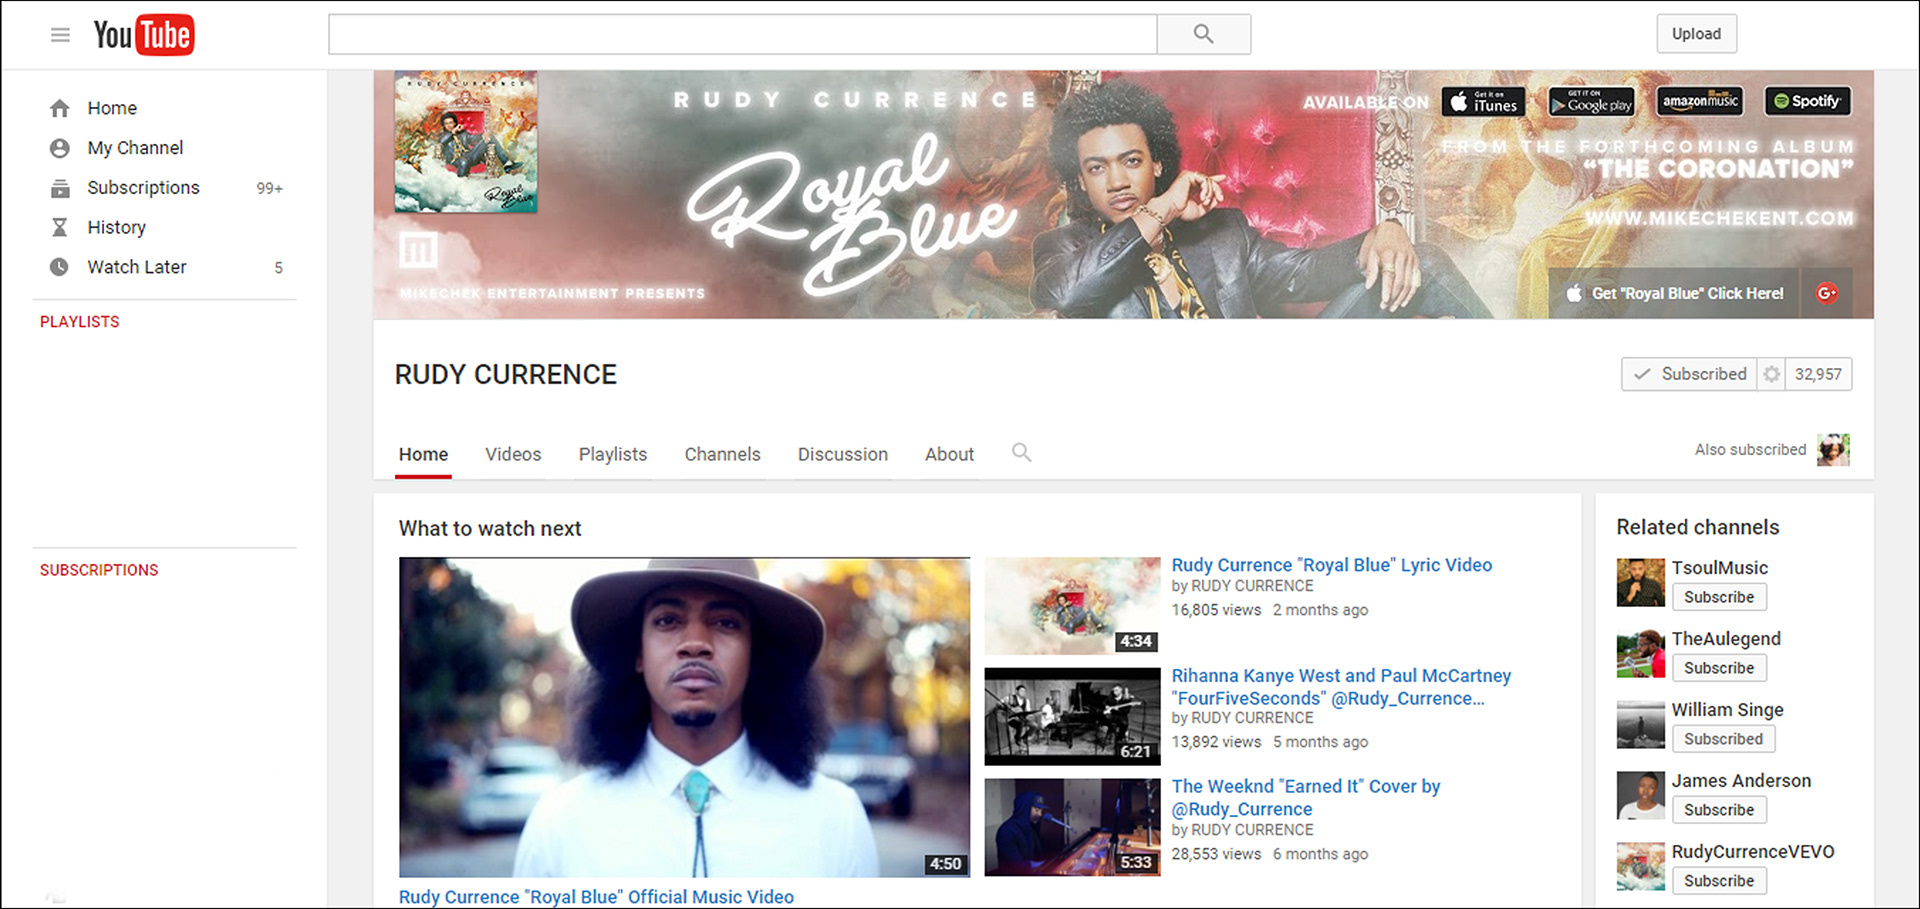
Task: Open TsoulMusic channel avatar
Action: [1640, 583]
